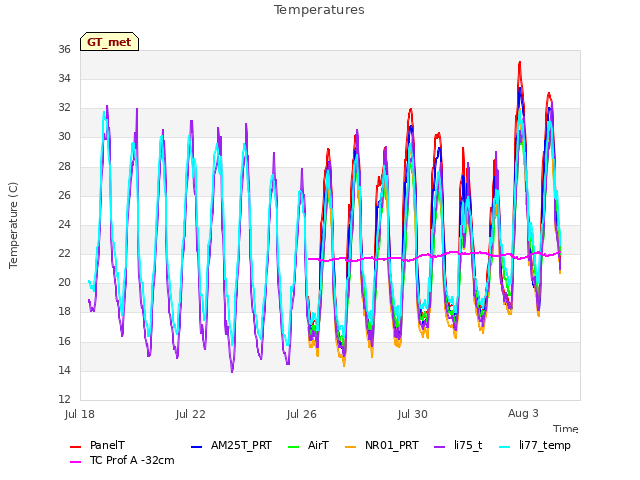The width and height of the screenshot is (640, 480).
Task: Toggle AM25T_PRT series in legend
Action: (x=231, y=445)
